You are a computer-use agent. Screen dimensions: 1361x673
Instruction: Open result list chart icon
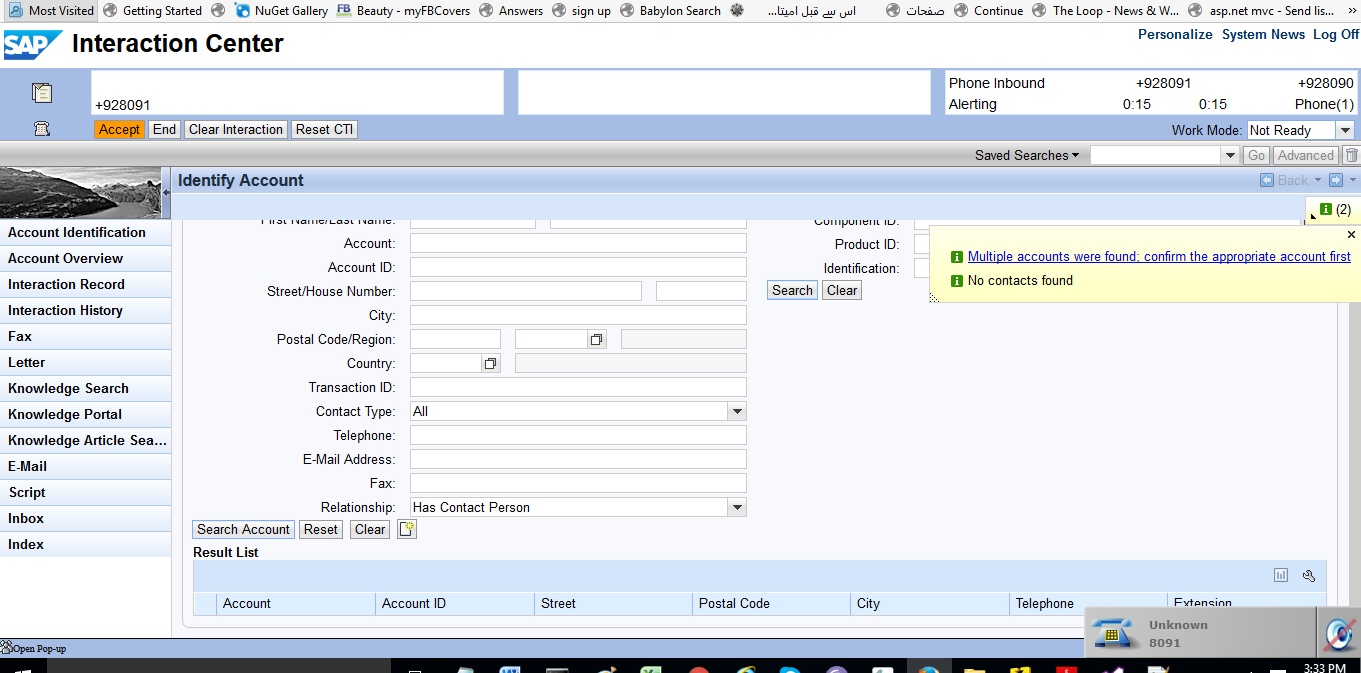(x=1280, y=575)
